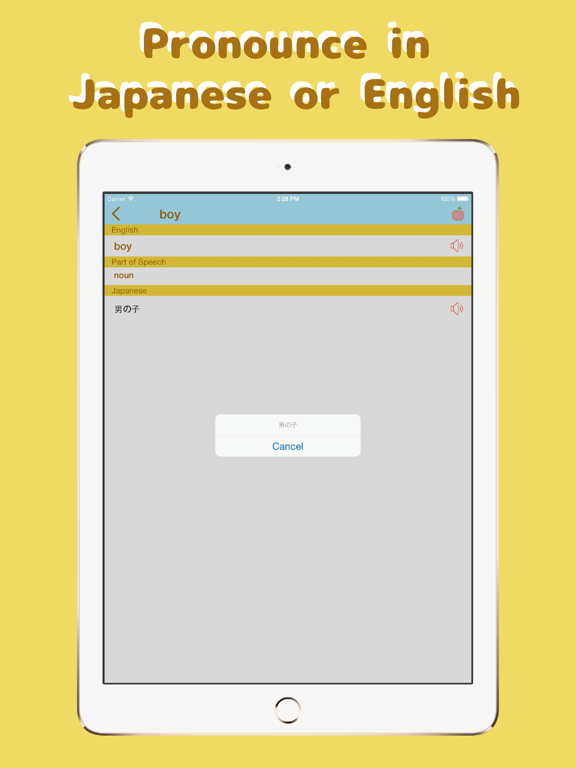This screenshot has width=576, height=768.
Task: Tap the 'English' section header
Action: click(x=288, y=230)
